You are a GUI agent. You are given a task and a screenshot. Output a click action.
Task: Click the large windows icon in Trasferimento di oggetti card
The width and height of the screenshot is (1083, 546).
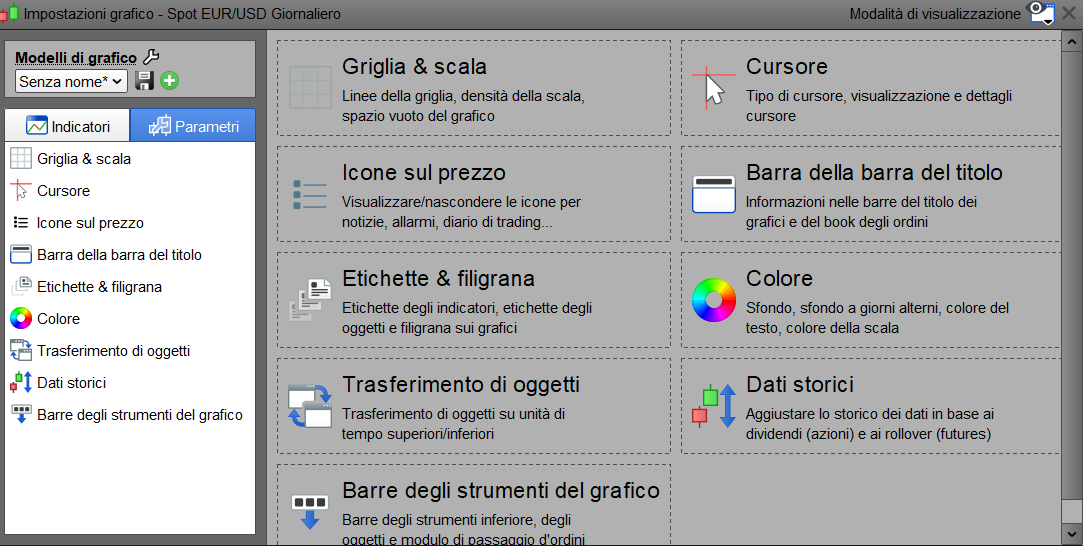[x=310, y=406]
